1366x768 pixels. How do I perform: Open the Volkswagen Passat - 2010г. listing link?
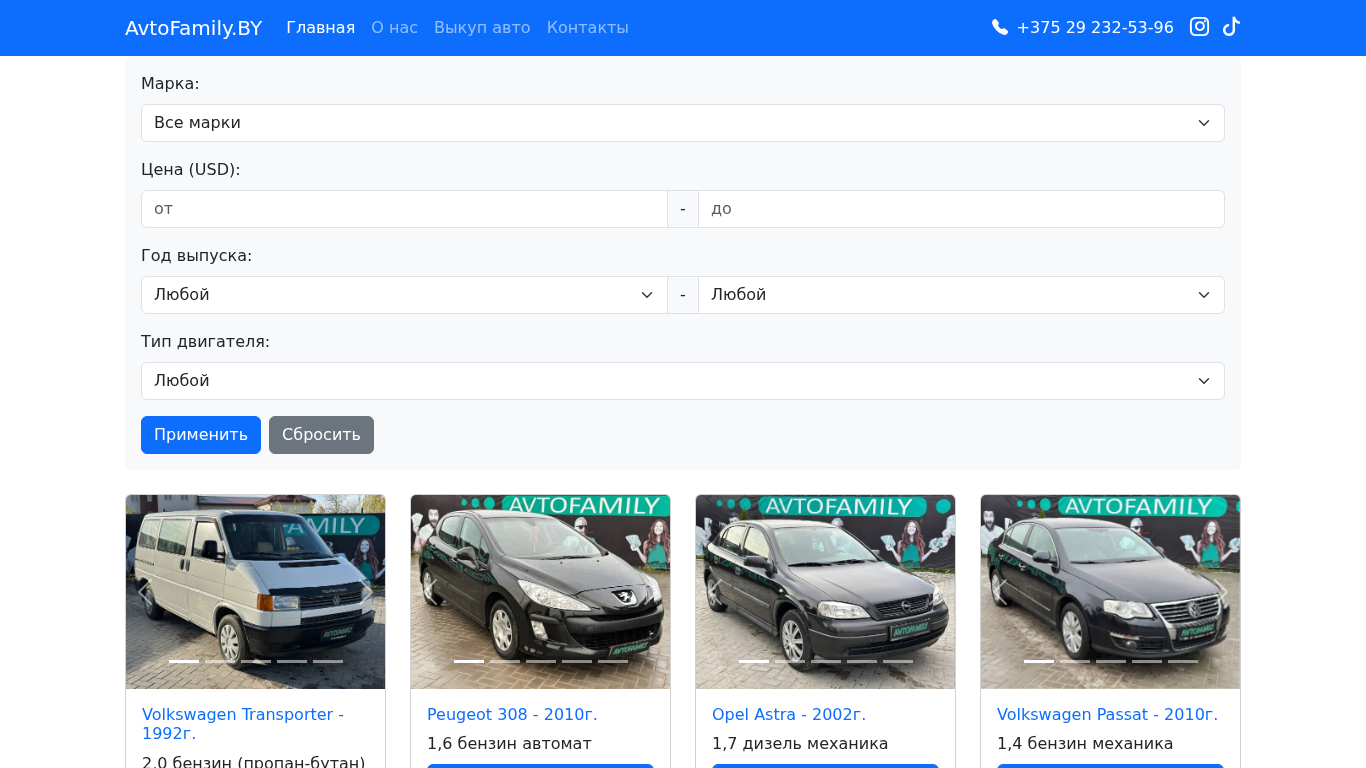point(1107,714)
